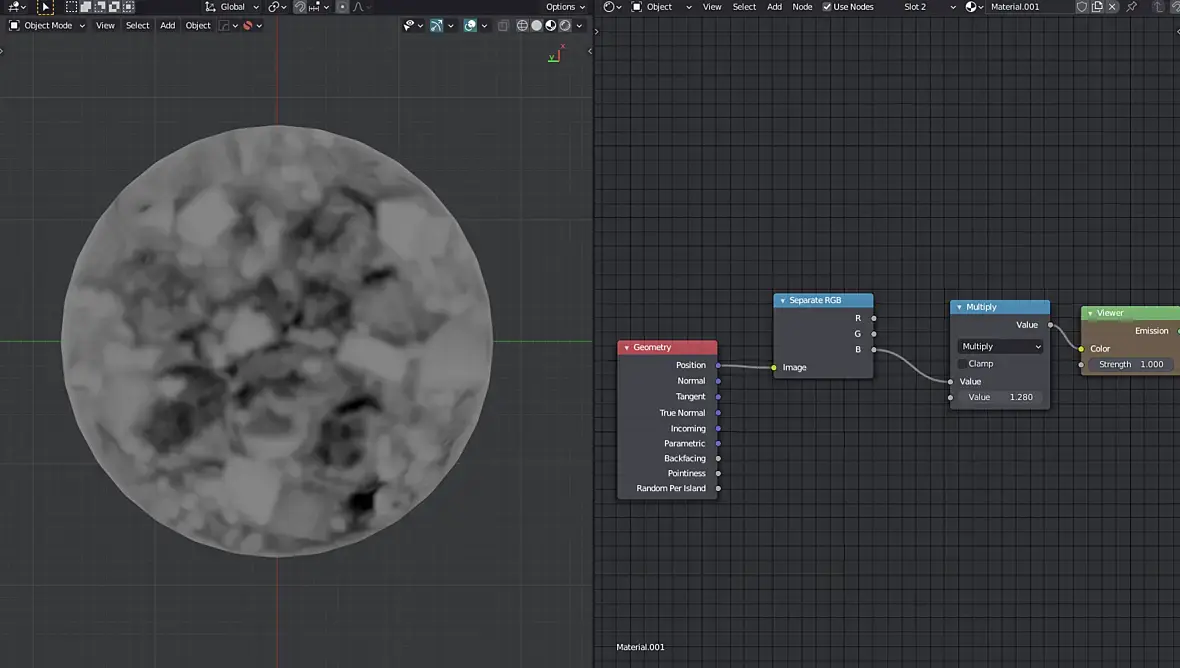
Task: Unlink Material.001 with the X icon
Action: (x=1112, y=7)
